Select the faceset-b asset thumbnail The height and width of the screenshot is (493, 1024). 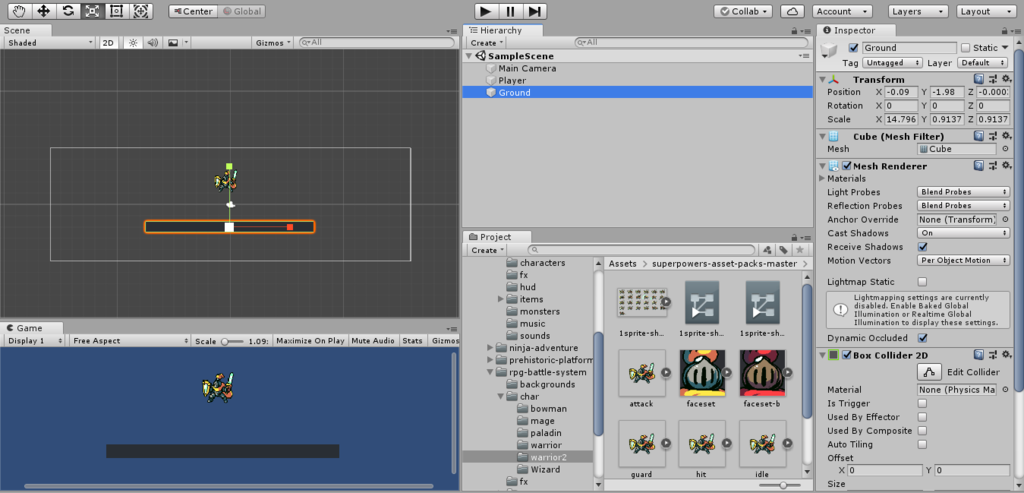tap(762, 372)
